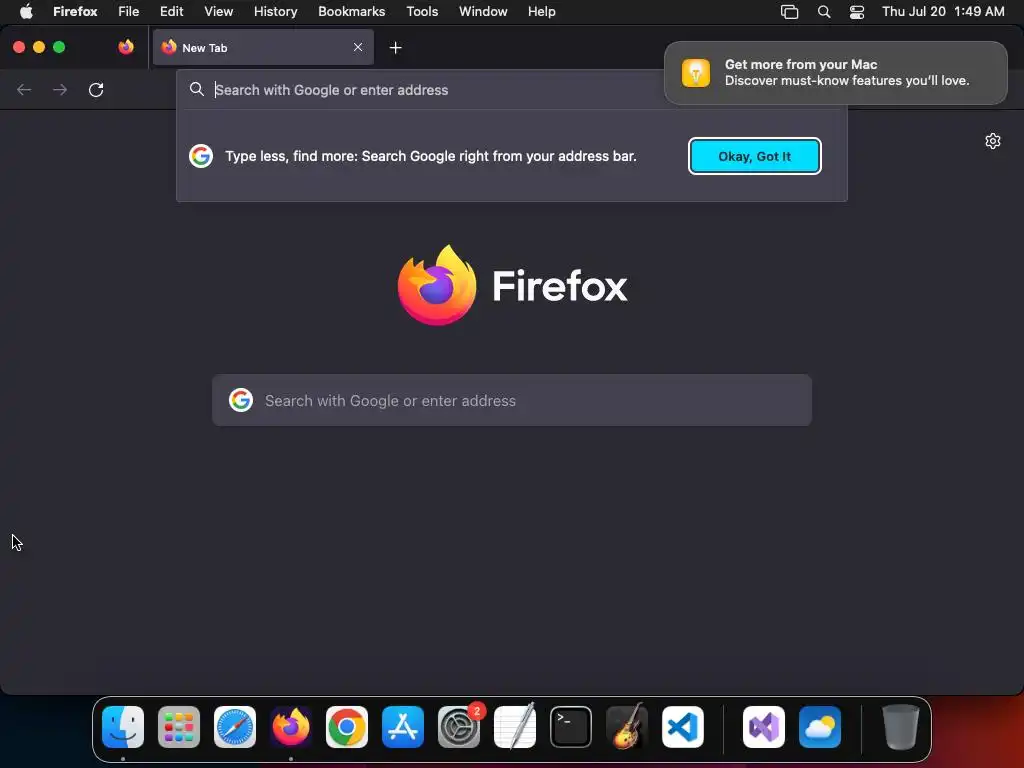This screenshot has width=1024, height=768.
Task: Open Finder from the dock
Action: click(123, 727)
